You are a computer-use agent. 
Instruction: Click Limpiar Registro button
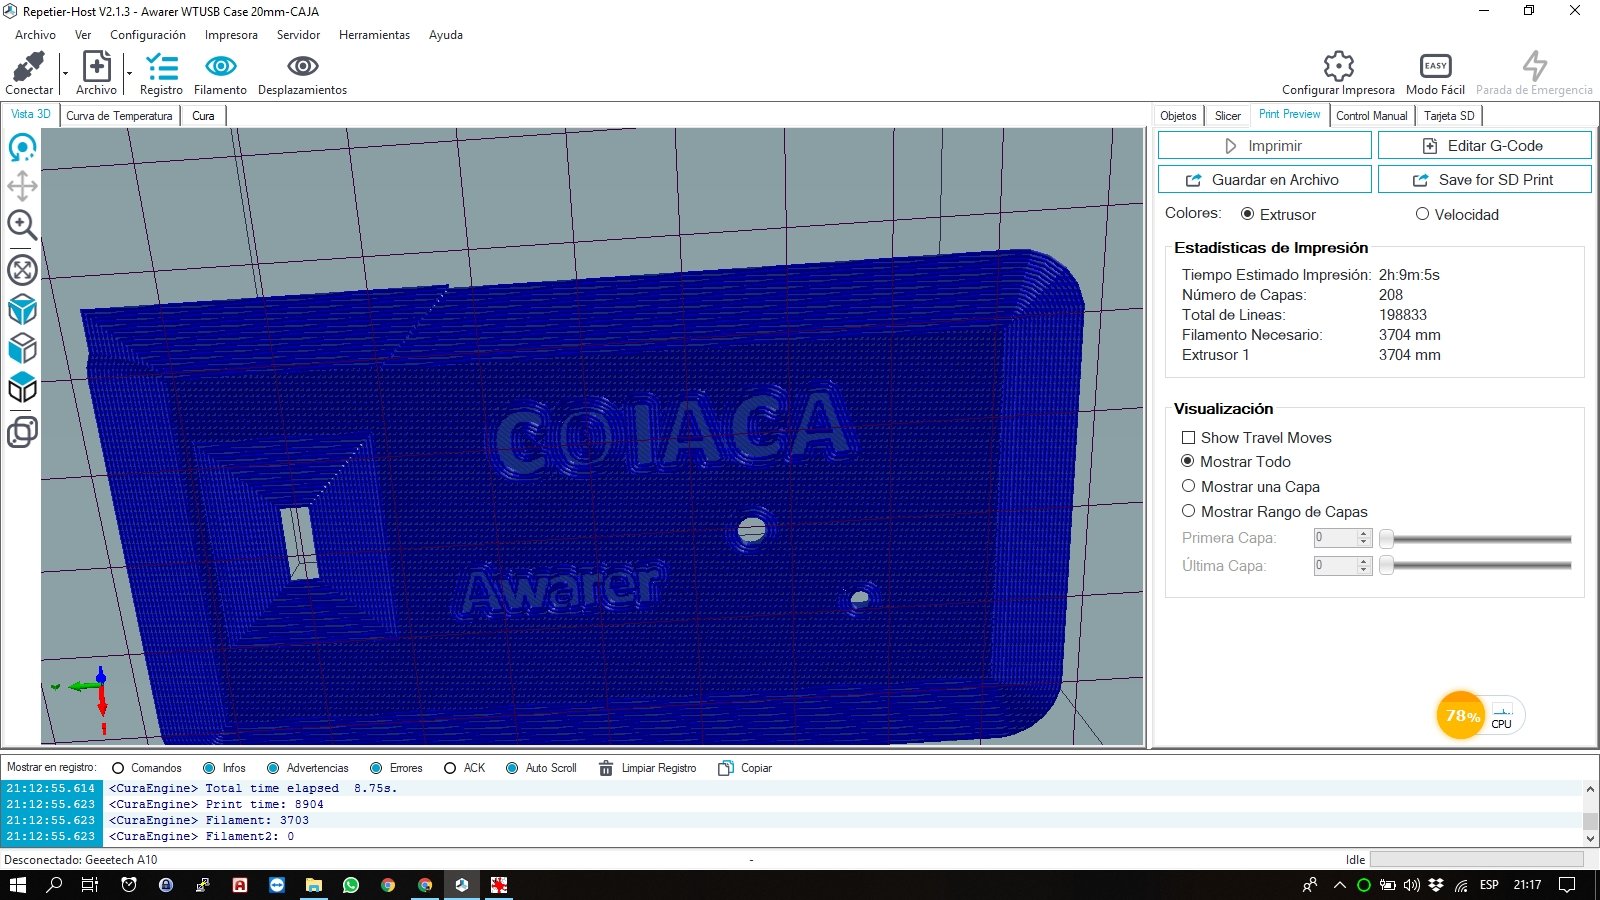click(648, 768)
